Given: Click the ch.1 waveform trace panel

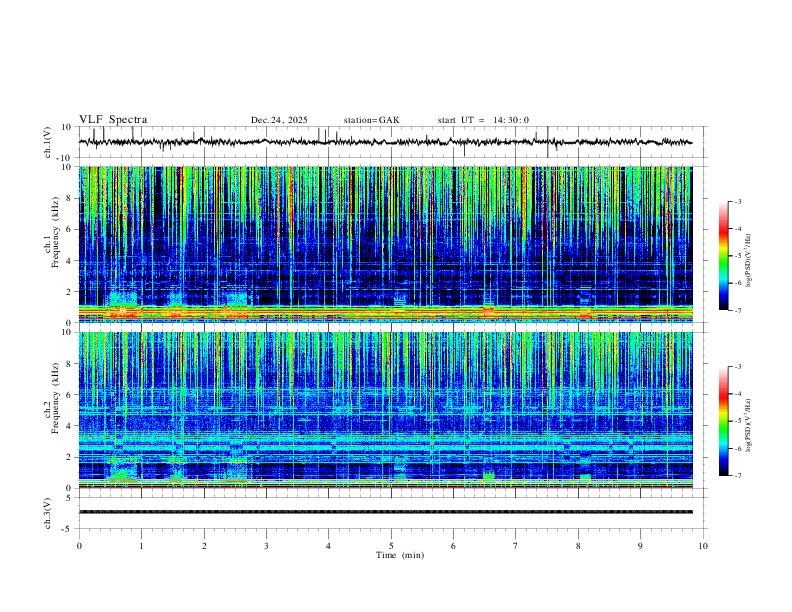Looking at the screenshot, I should [x=392, y=142].
